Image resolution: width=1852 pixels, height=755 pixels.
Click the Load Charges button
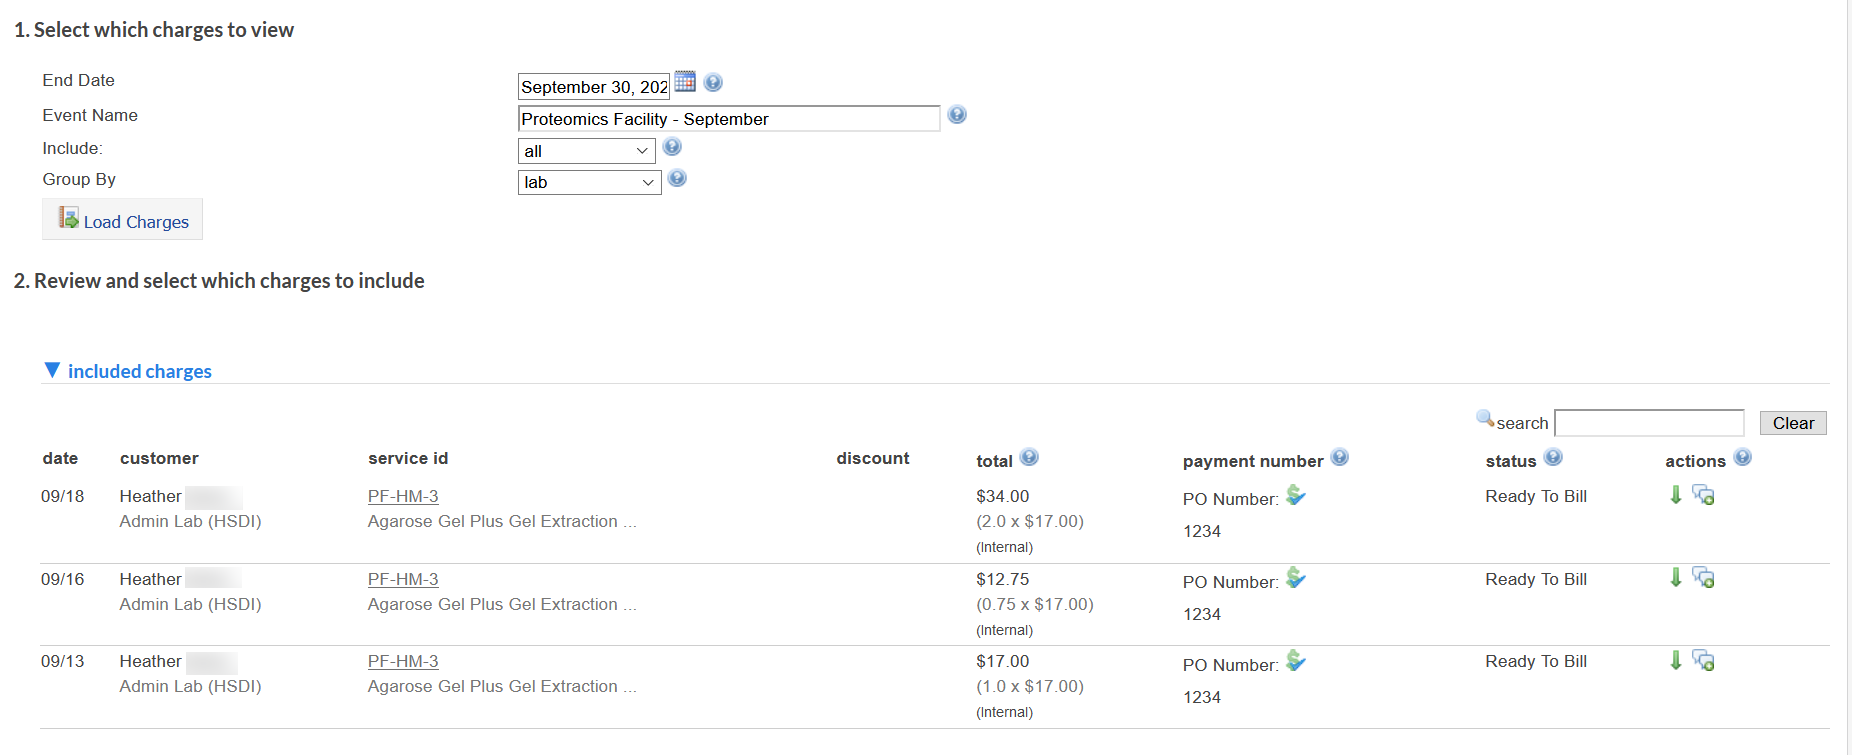(x=123, y=220)
